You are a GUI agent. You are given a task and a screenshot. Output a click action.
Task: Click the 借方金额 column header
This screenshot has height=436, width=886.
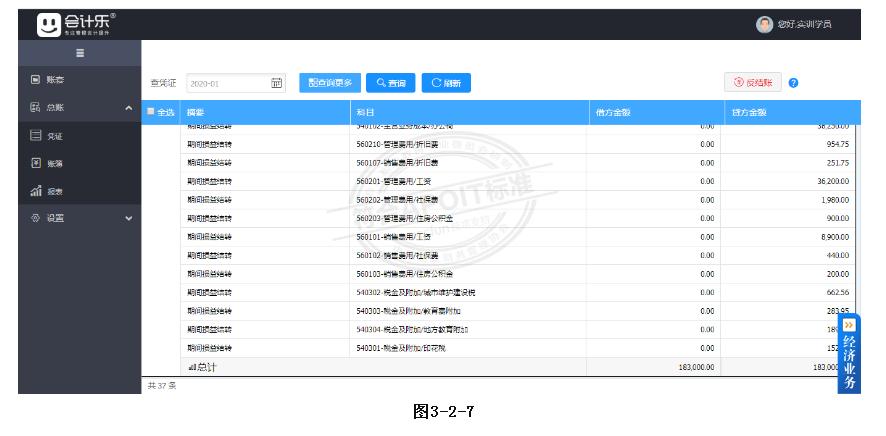click(x=655, y=112)
